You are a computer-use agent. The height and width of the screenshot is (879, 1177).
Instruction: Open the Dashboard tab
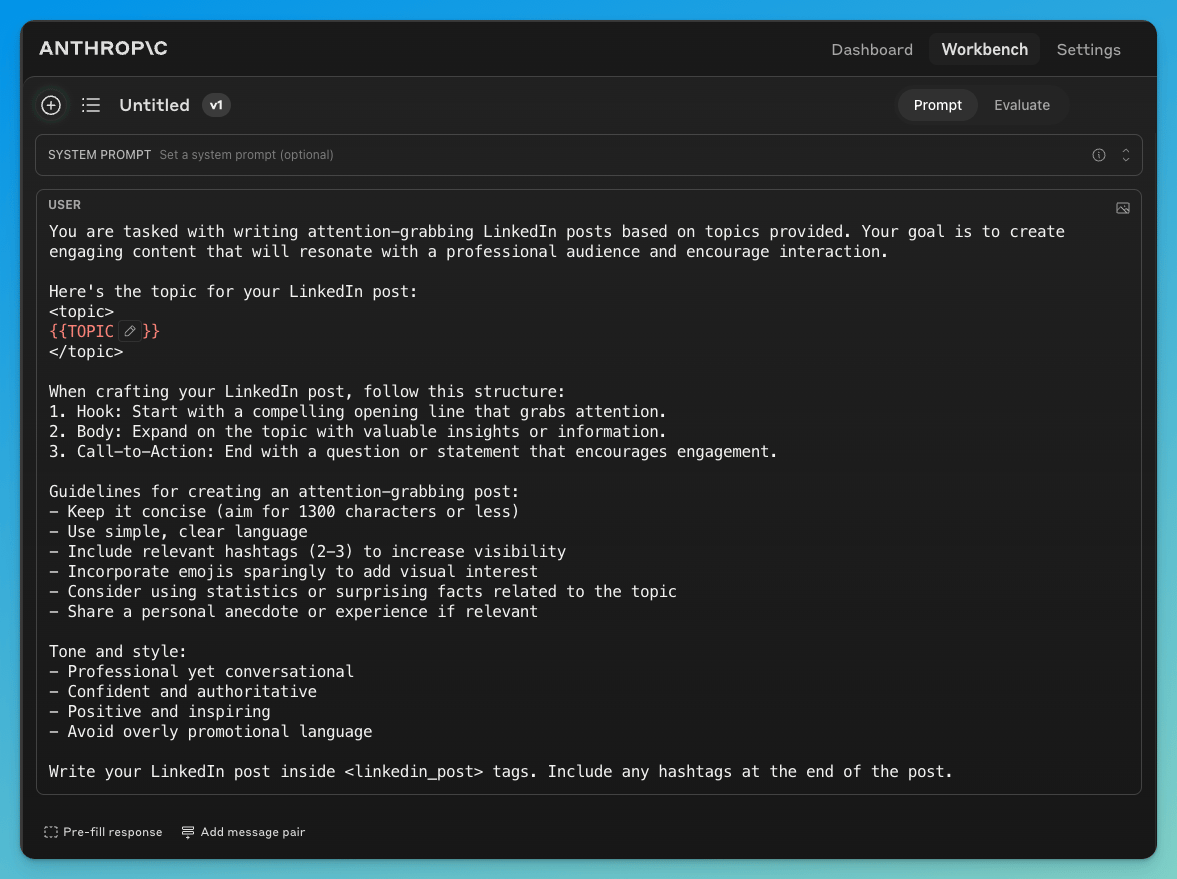point(871,50)
